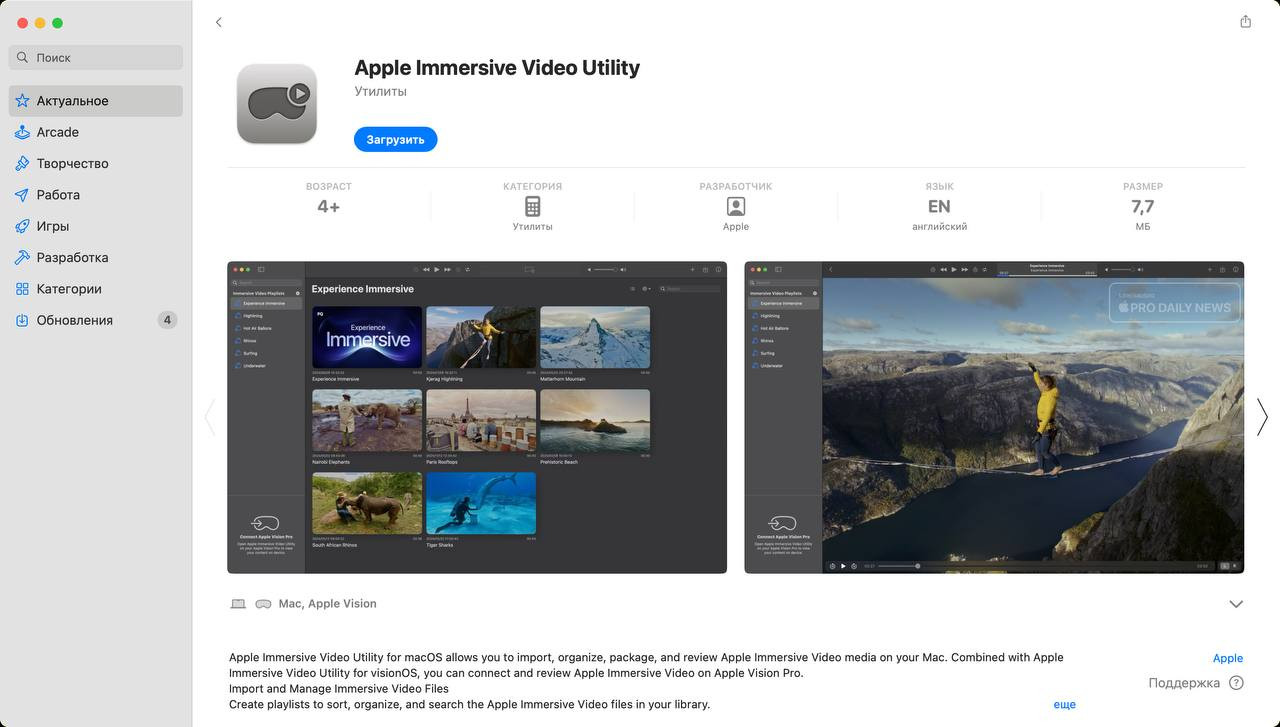Switch to the Работа section
1280x727 pixels.
point(96,195)
